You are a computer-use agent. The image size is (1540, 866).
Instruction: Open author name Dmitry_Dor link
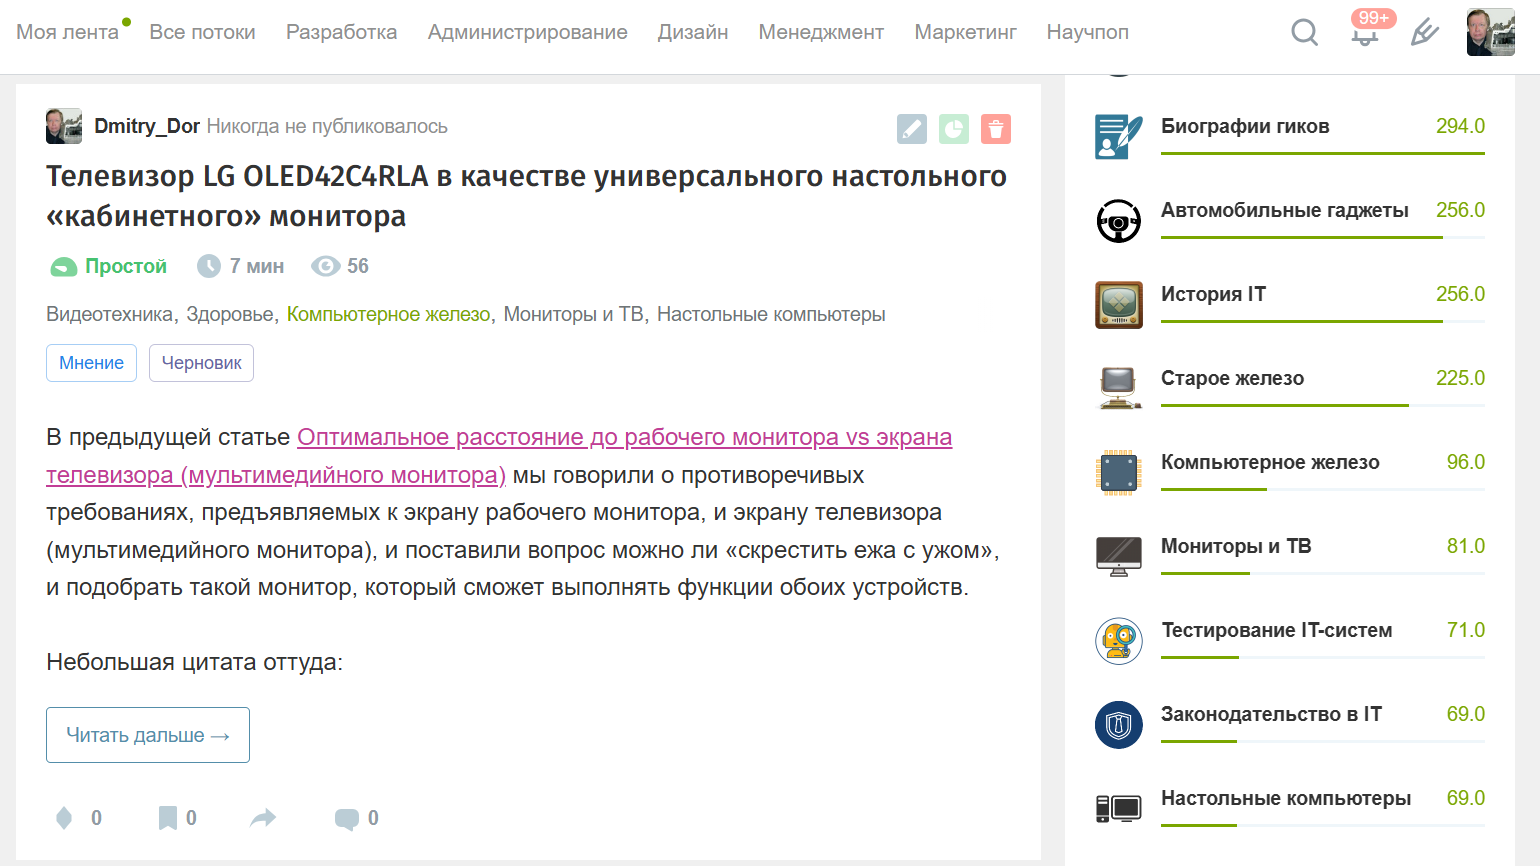147,126
